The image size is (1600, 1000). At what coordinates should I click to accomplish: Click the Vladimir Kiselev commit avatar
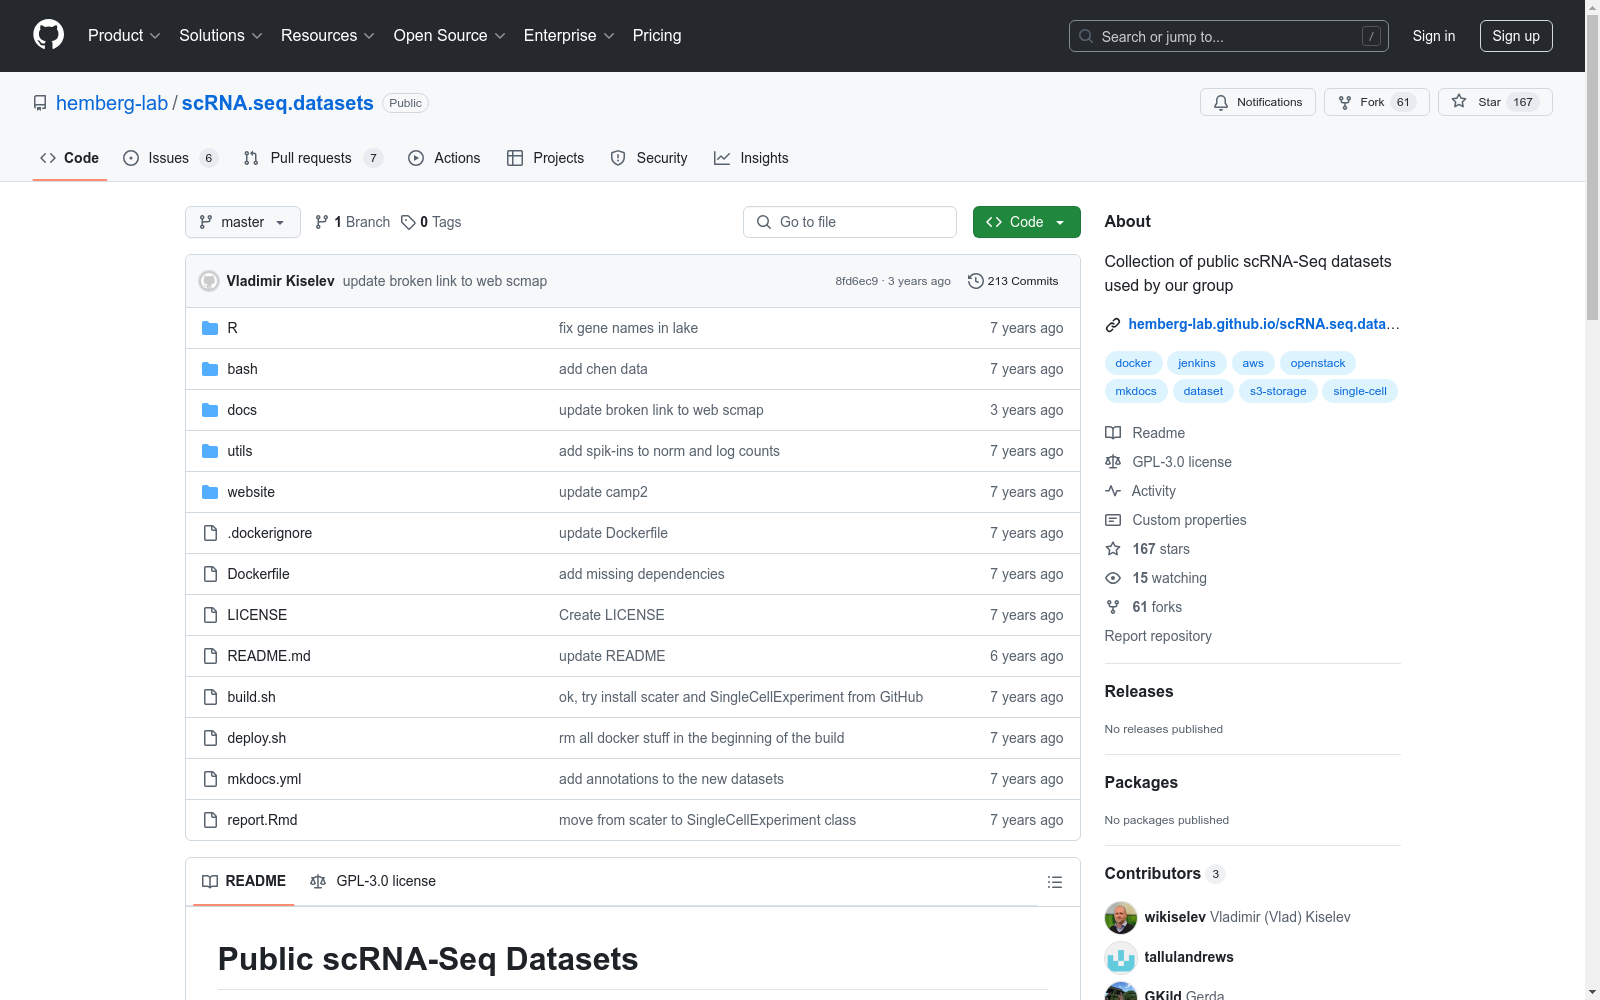(x=209, y=281)
